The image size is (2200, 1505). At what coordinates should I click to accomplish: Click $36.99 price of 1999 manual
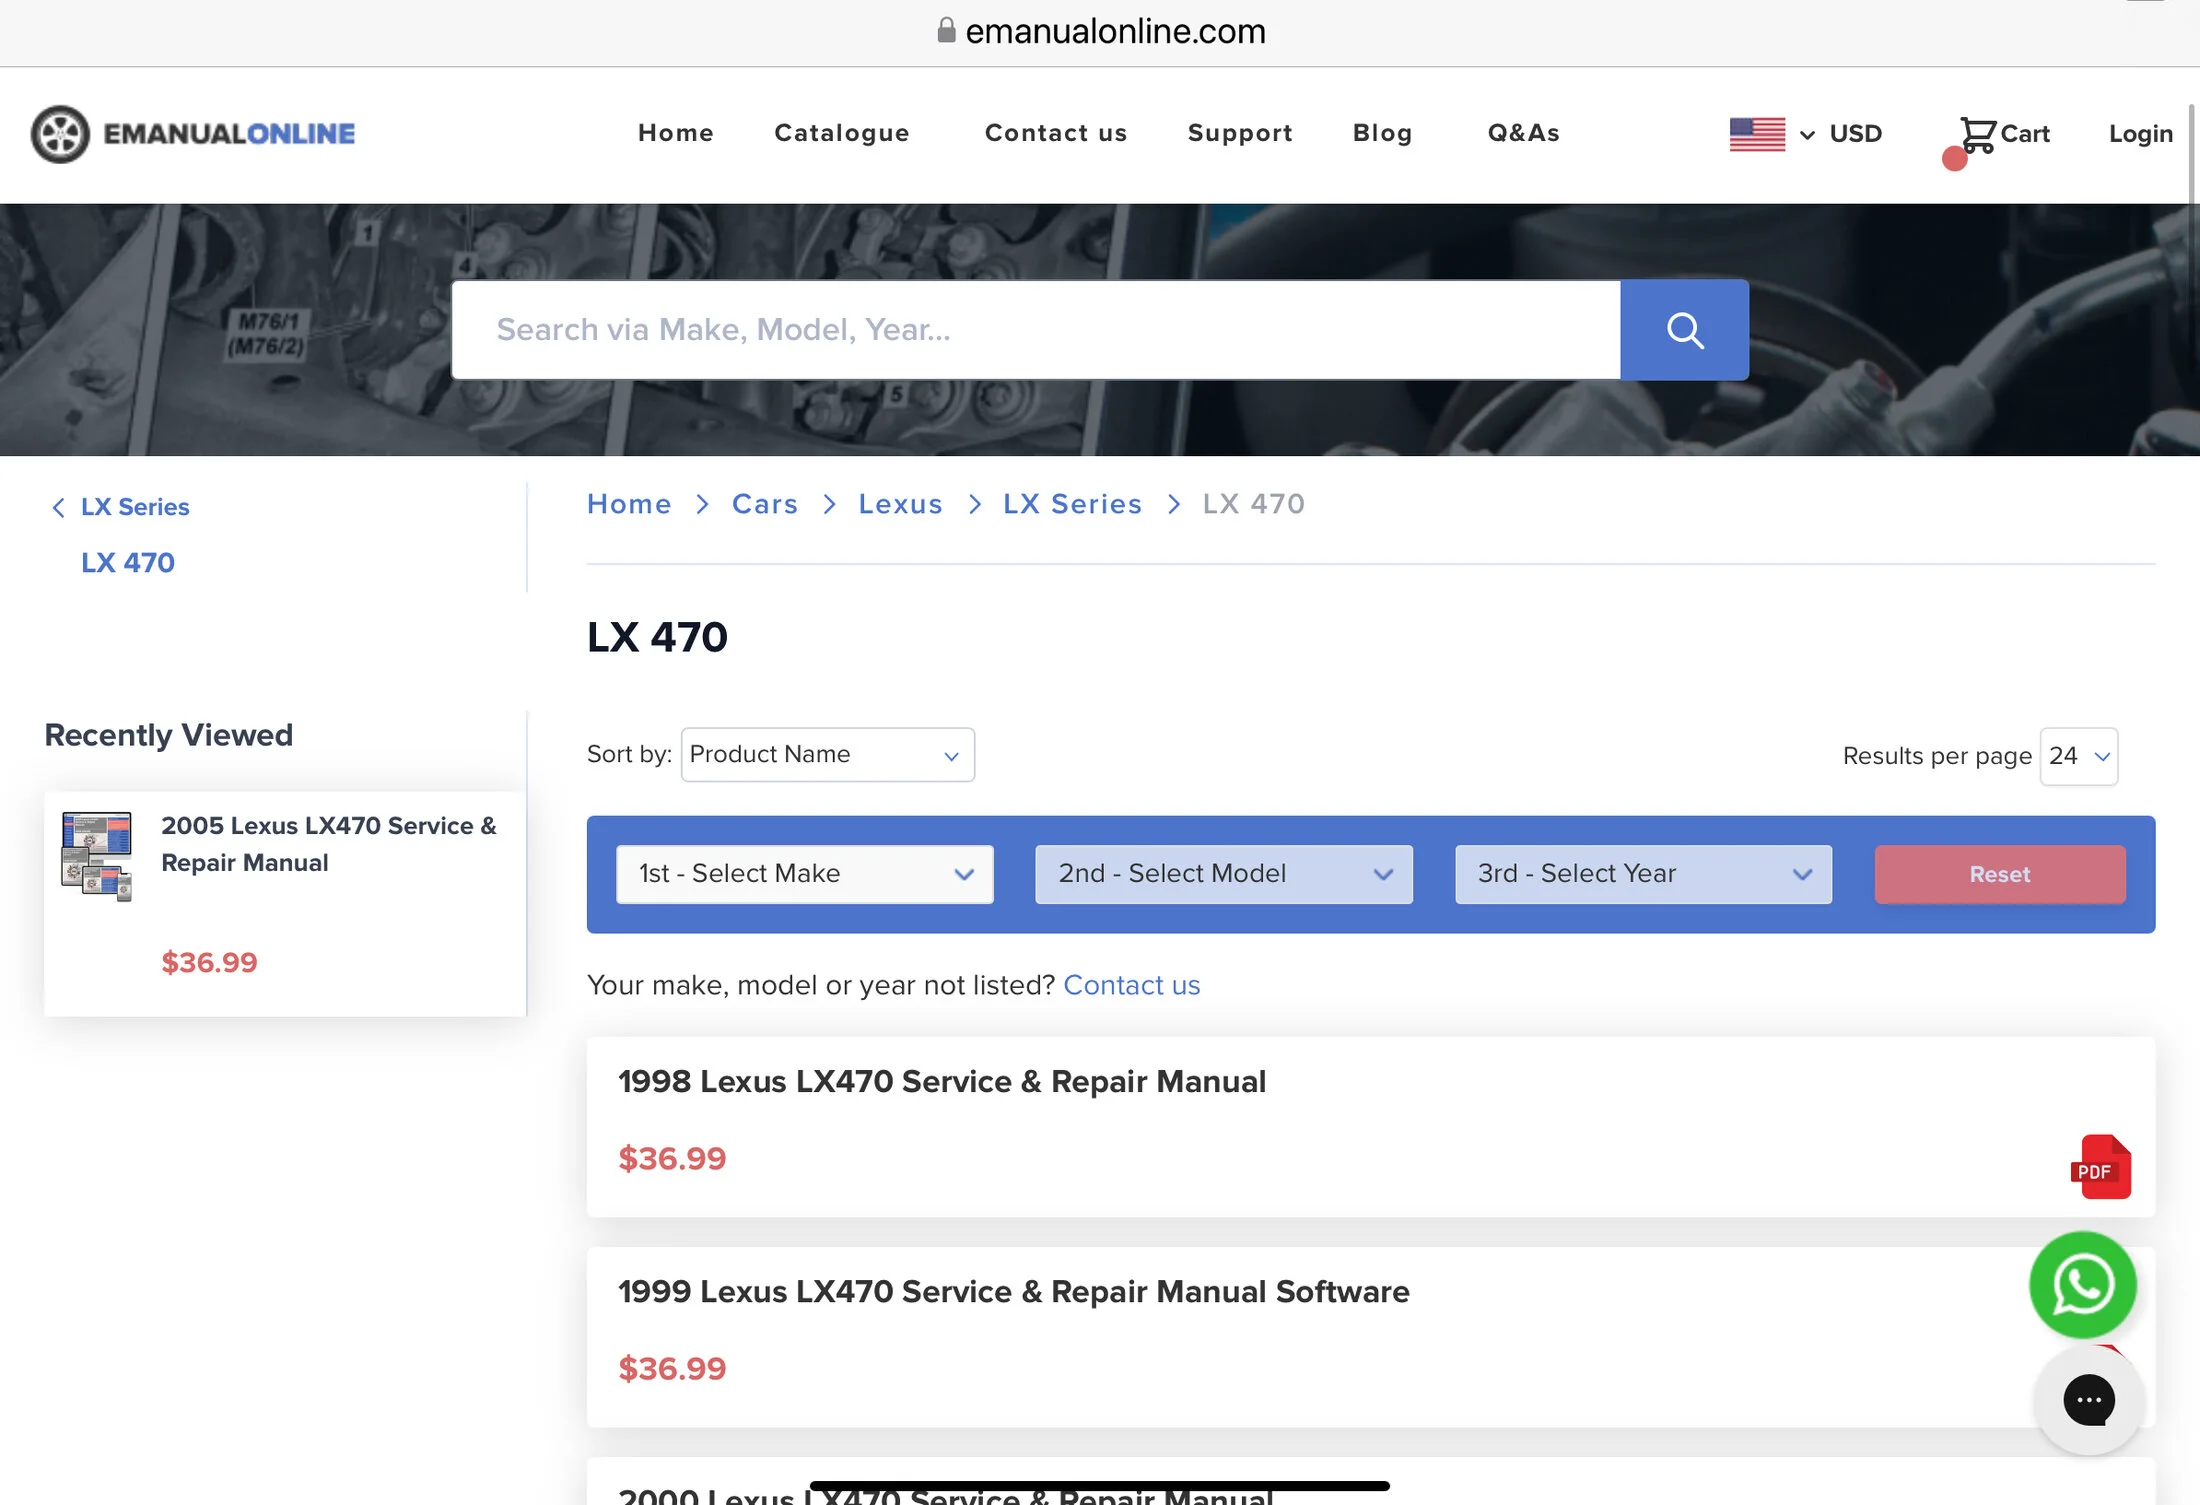click(672, 1369)
